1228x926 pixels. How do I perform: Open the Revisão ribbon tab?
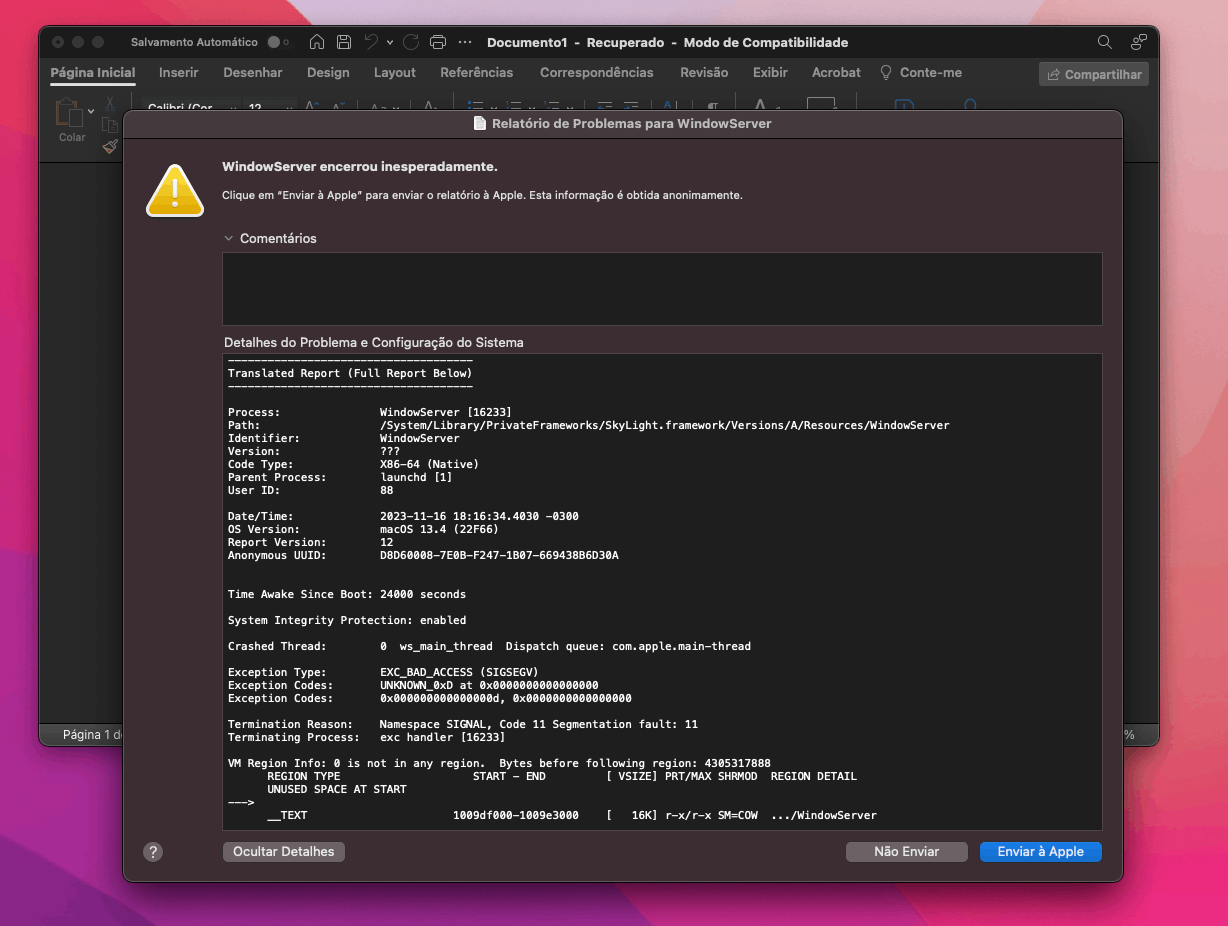(704, 72)
